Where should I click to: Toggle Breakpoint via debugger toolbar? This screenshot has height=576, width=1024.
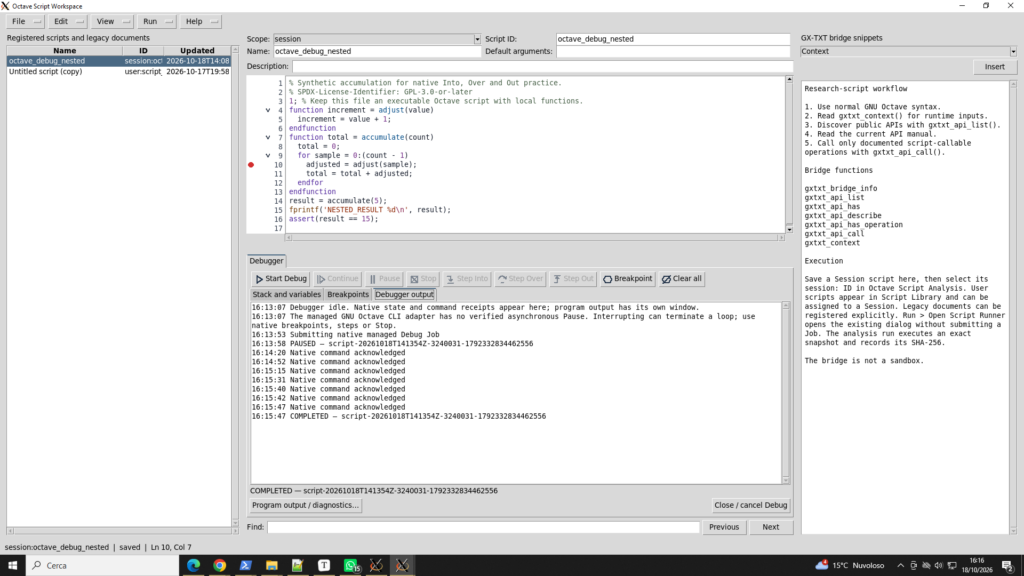coord(628,278)
